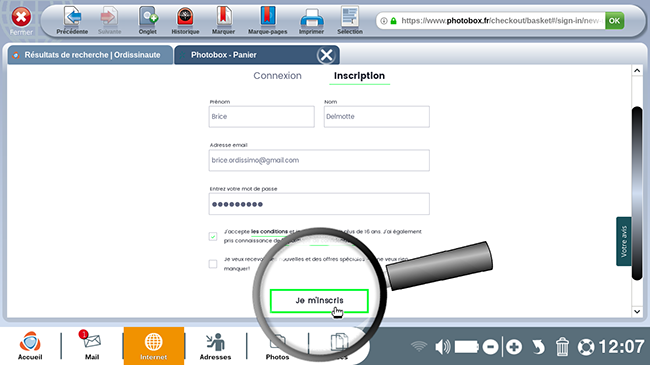Click the battery level indicator
Viewport: 650px width, 365px height.
pos(466,347)
